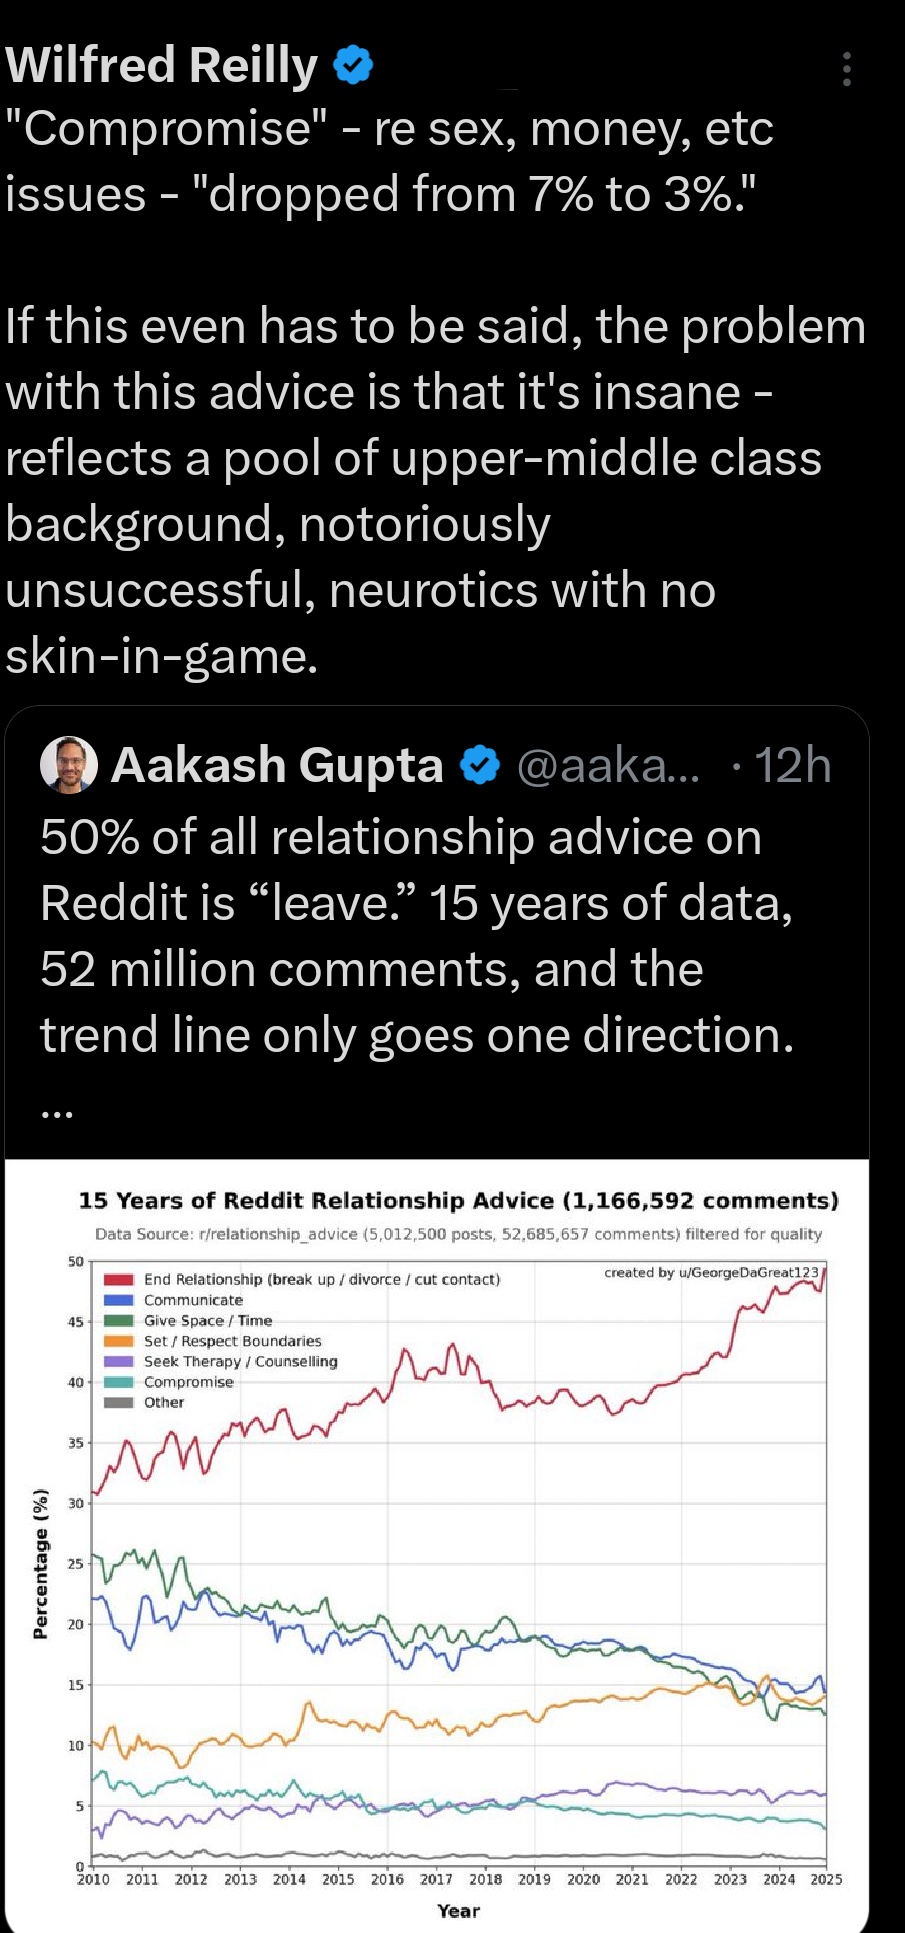Click the gray Other legend swatch
905x1933 pixels.
click(x=119, y=1403)
